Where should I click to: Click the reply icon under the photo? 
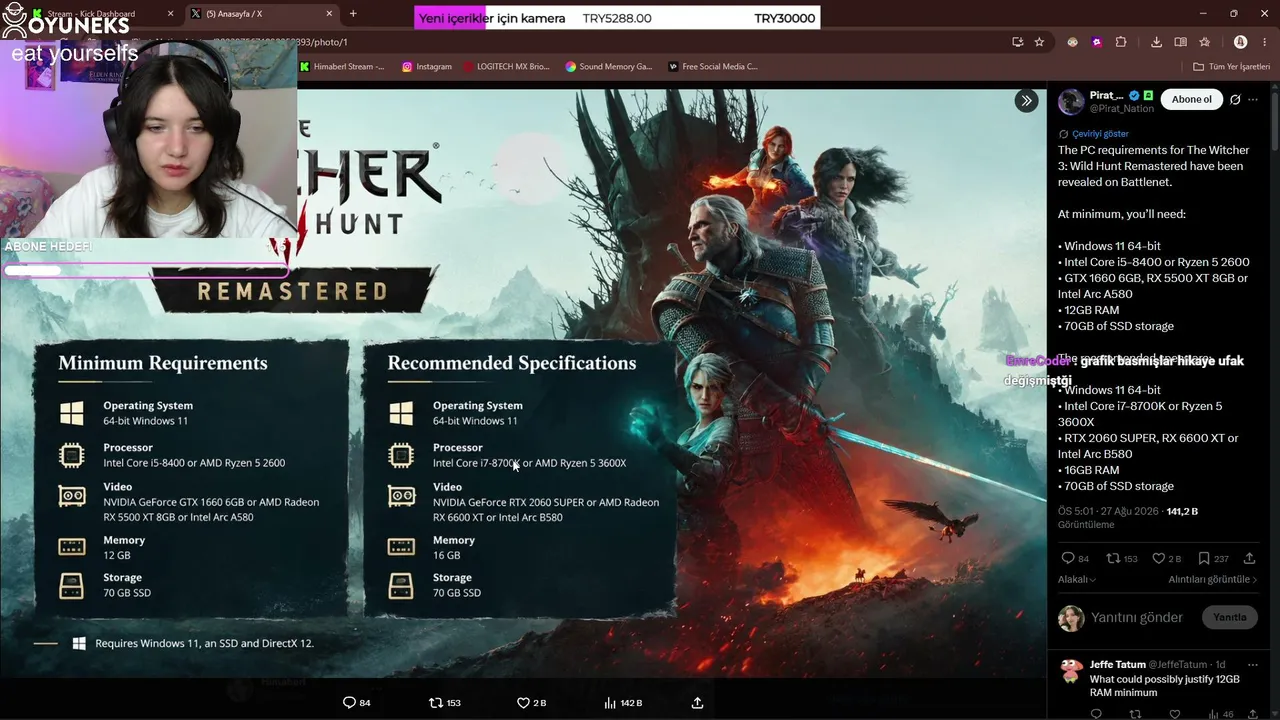[349, 703]
